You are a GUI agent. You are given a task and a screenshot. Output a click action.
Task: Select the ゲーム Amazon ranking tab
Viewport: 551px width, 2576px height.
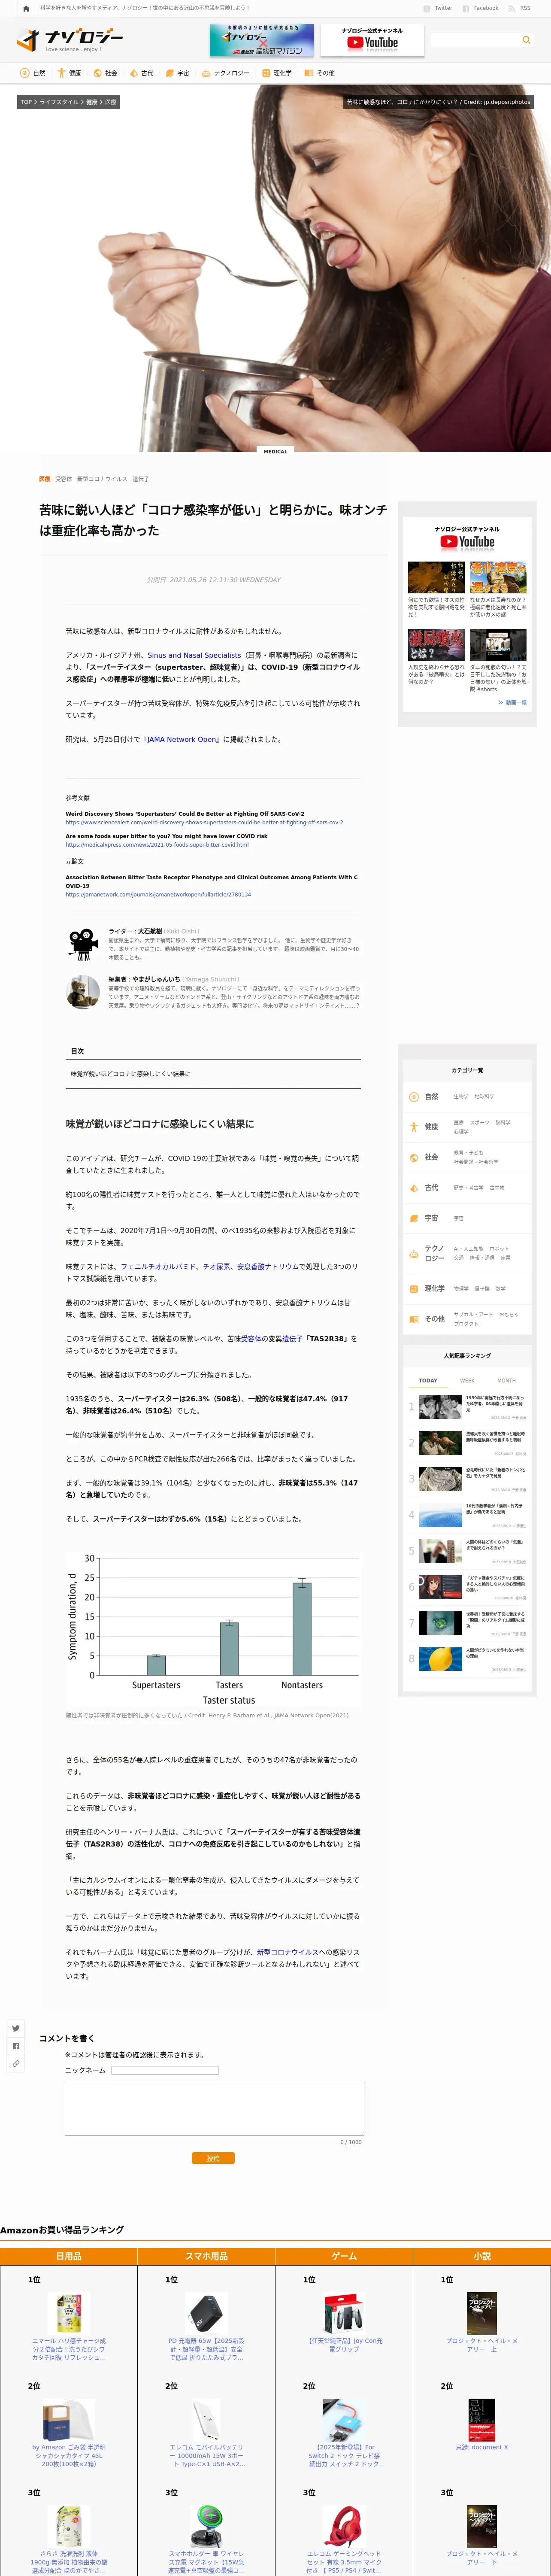pos(344,2256)
